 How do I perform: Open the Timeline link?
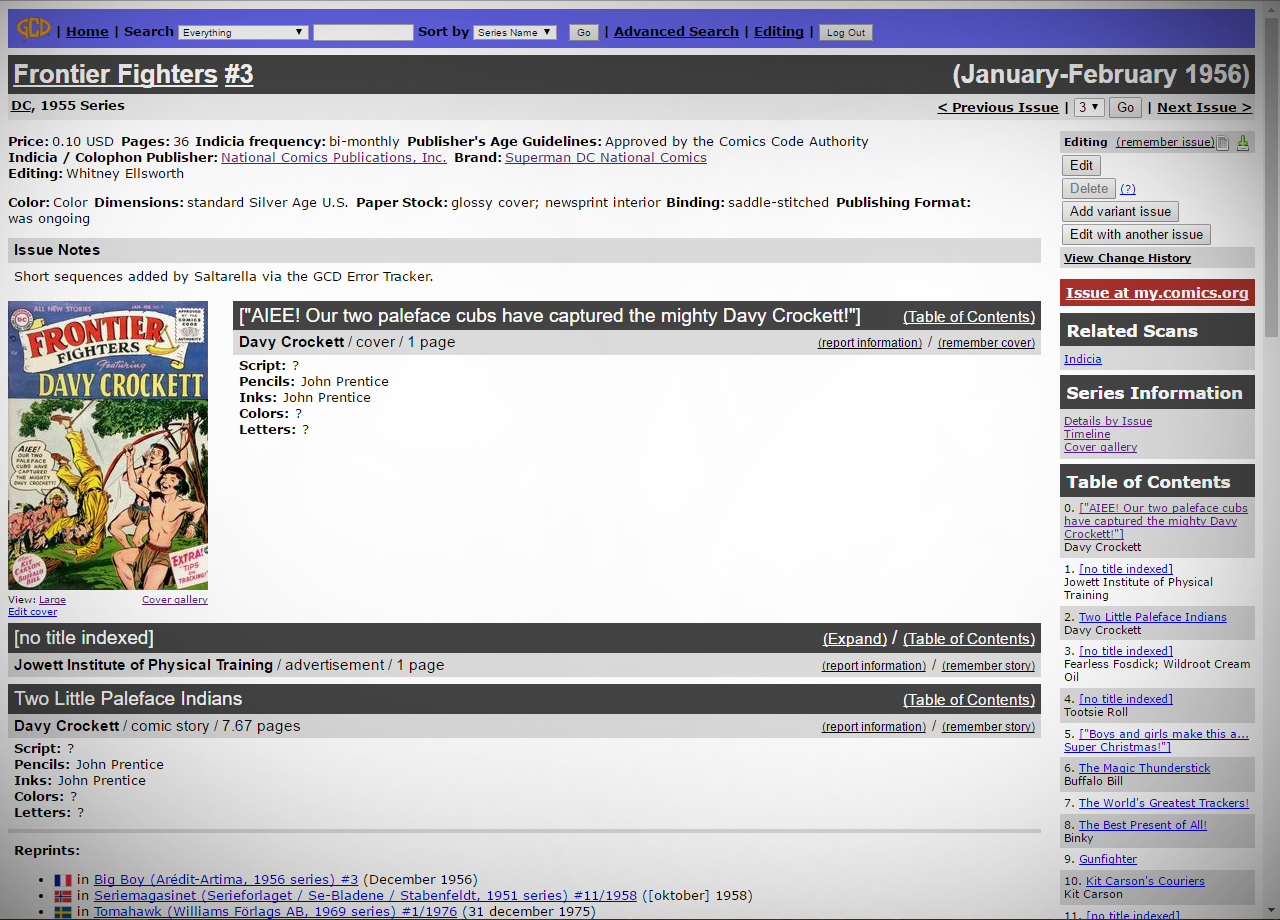point(1087,434)
